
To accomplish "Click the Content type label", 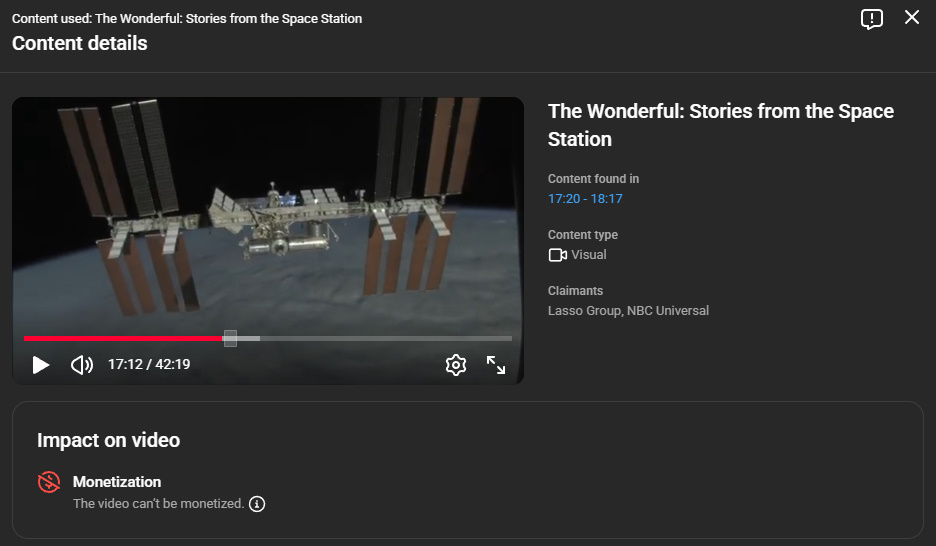I will pyautogui.click(x=583, y=235).
